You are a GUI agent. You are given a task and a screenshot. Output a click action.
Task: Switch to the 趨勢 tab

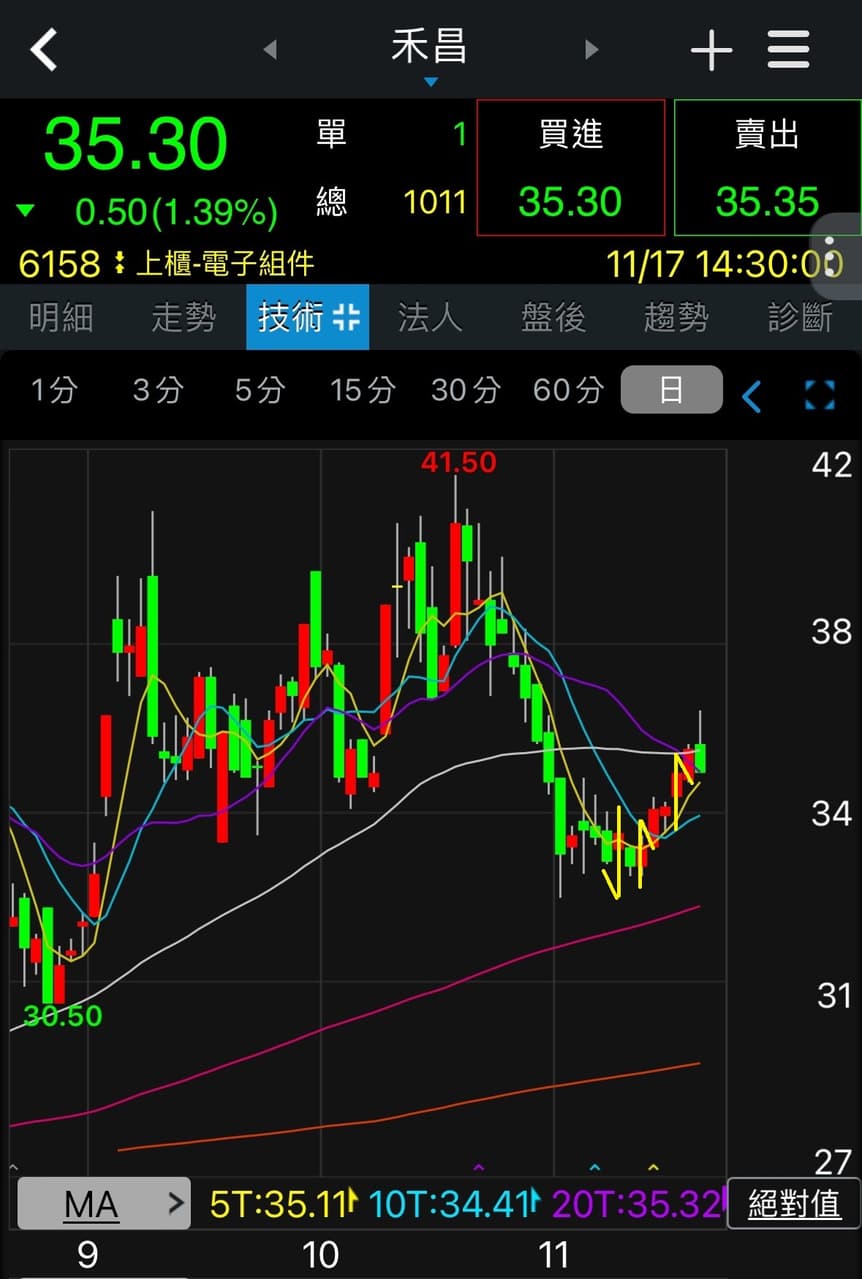677,317
